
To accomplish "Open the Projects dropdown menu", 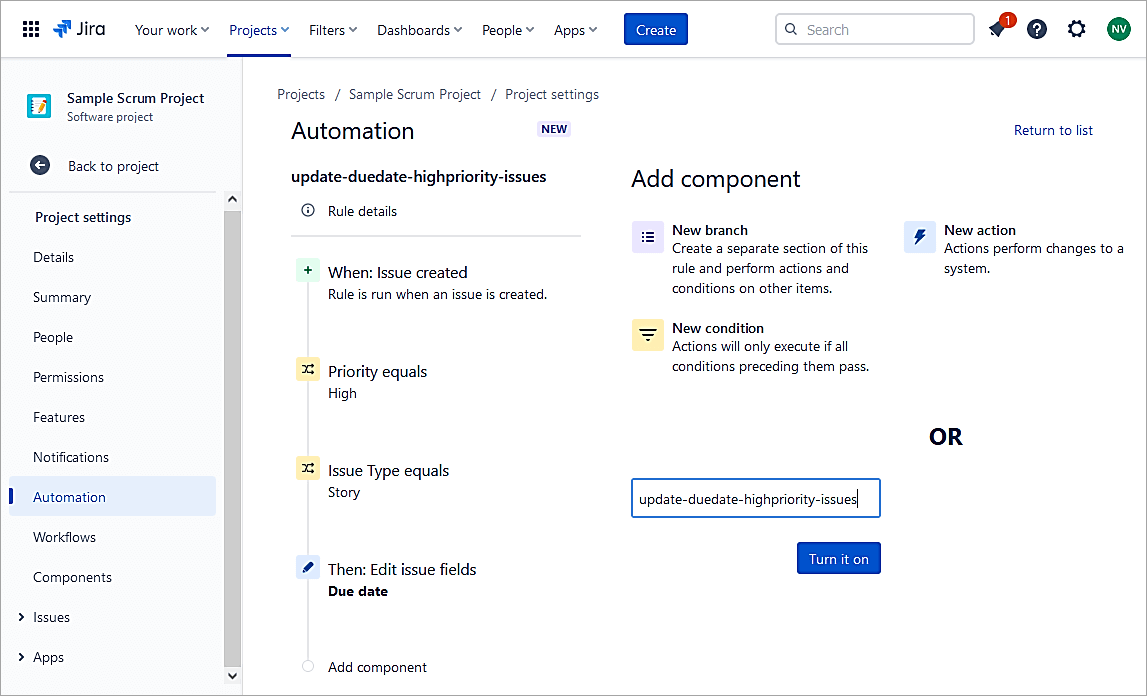I will [x=259, y=30].
